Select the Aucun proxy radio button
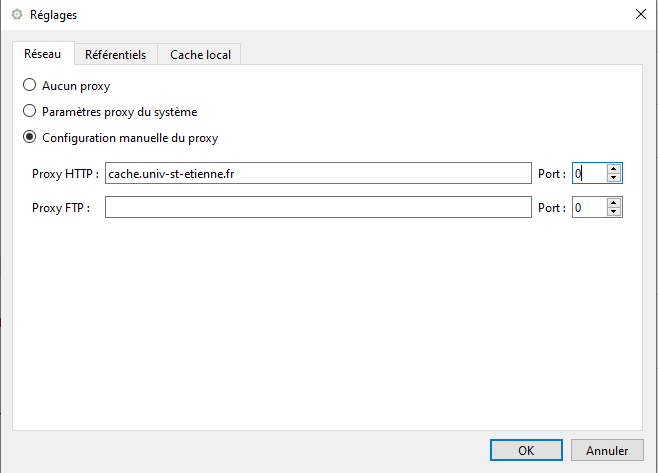This screenshot has height=473, width=658. pyautogui.click(x=30, y=86)
